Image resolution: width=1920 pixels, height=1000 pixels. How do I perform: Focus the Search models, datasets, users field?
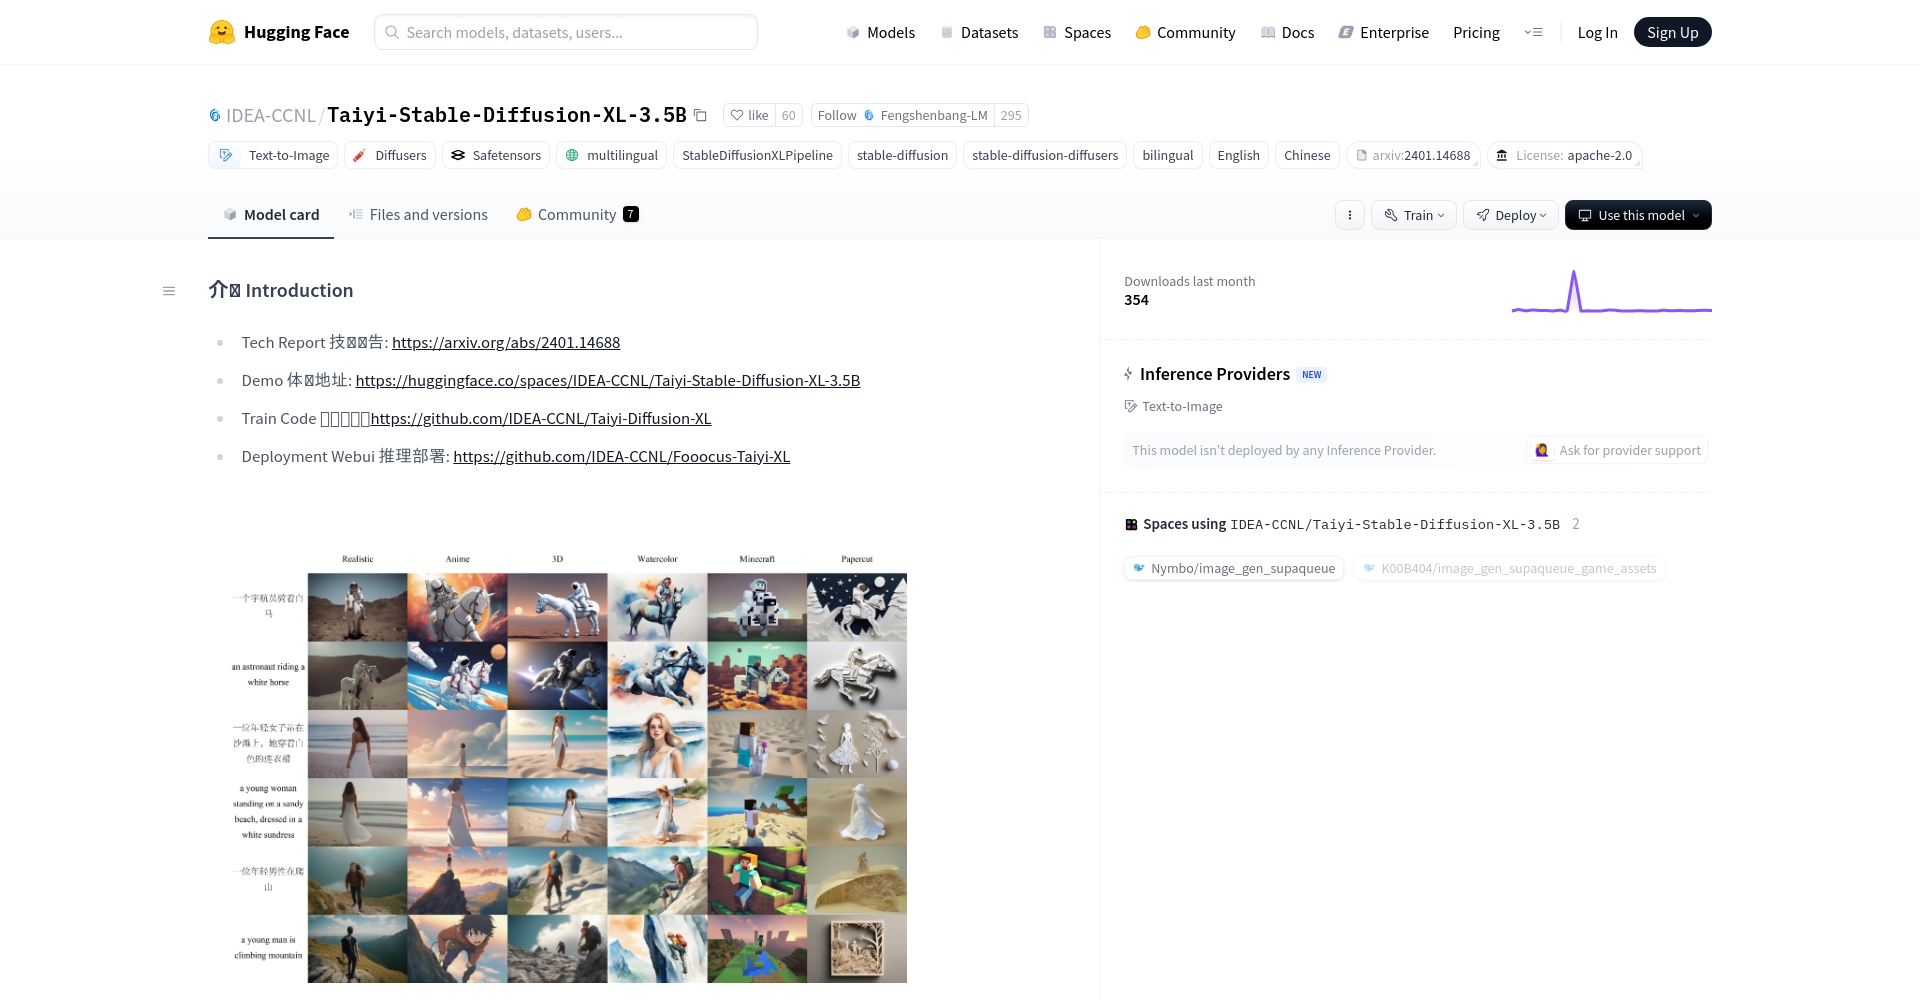click(x=566, y=32)
